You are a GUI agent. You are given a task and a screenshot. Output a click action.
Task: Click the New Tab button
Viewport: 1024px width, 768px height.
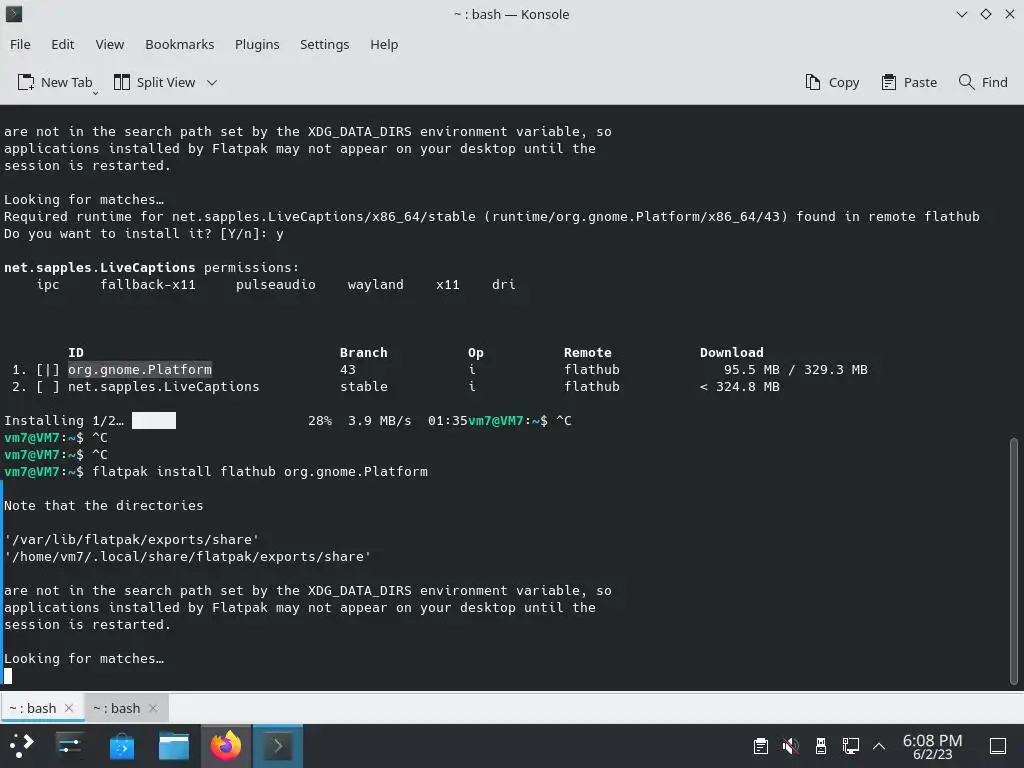pos(55,82)
